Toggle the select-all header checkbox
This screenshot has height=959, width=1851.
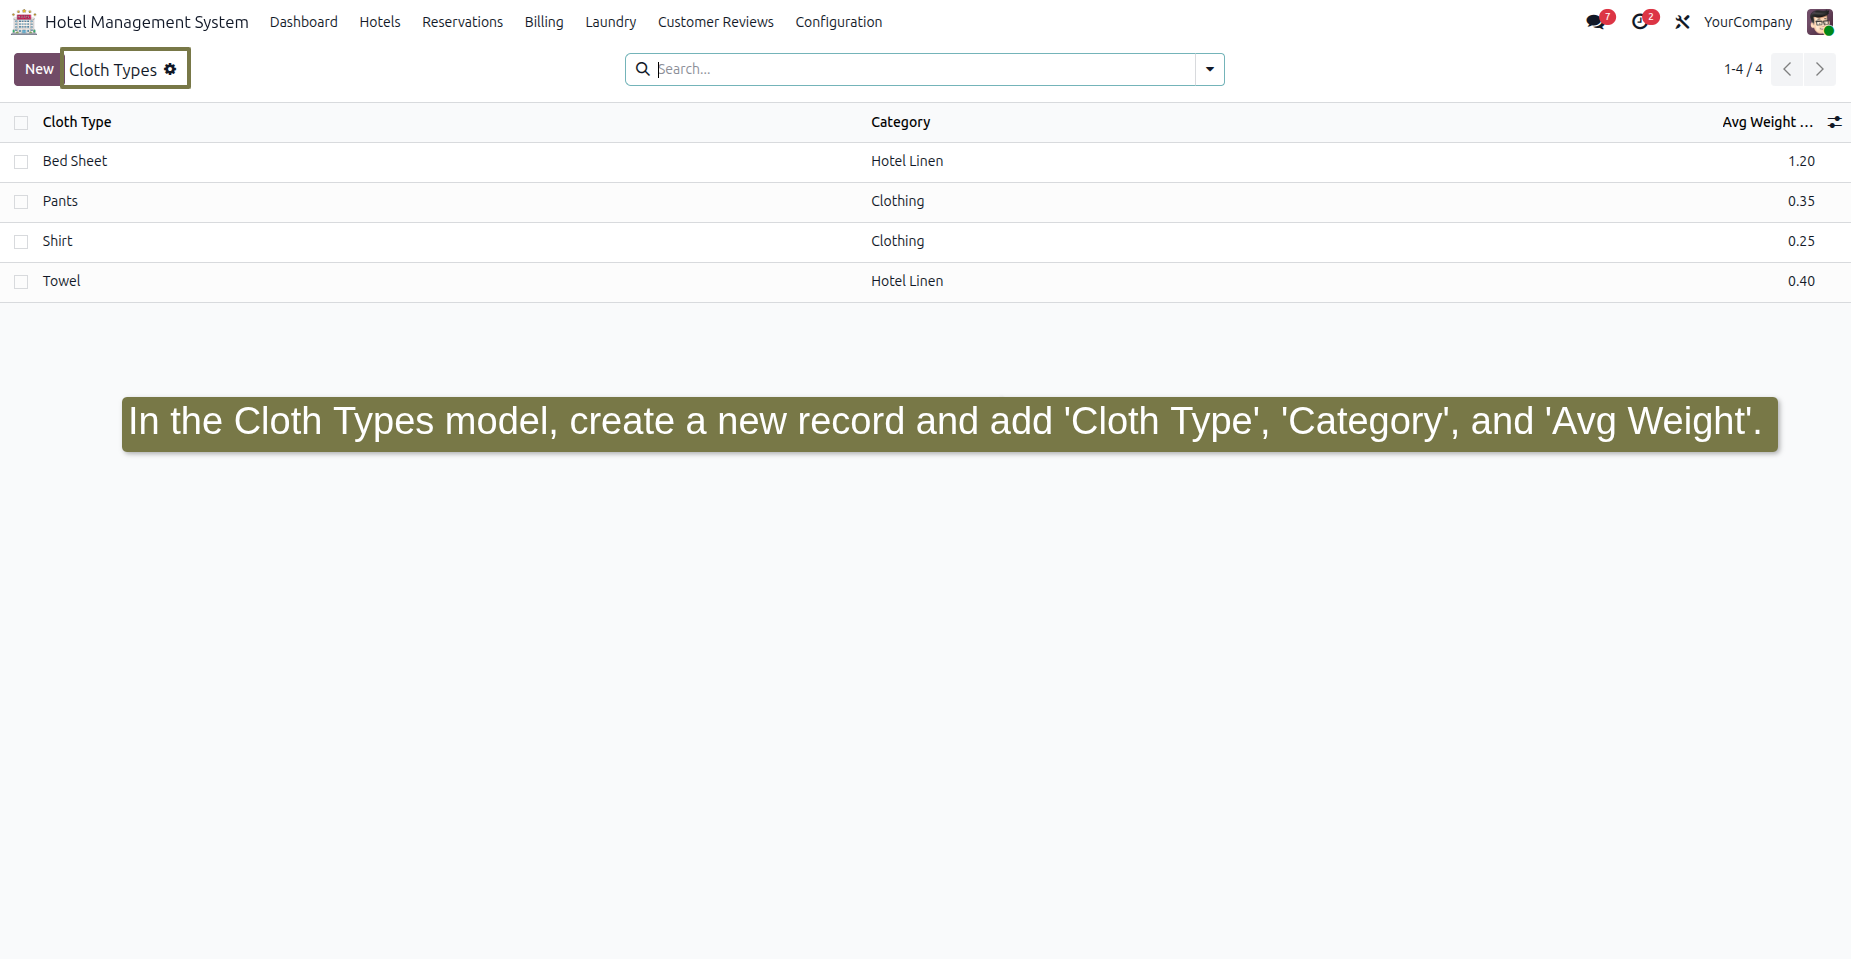click(x=21, y=122)
